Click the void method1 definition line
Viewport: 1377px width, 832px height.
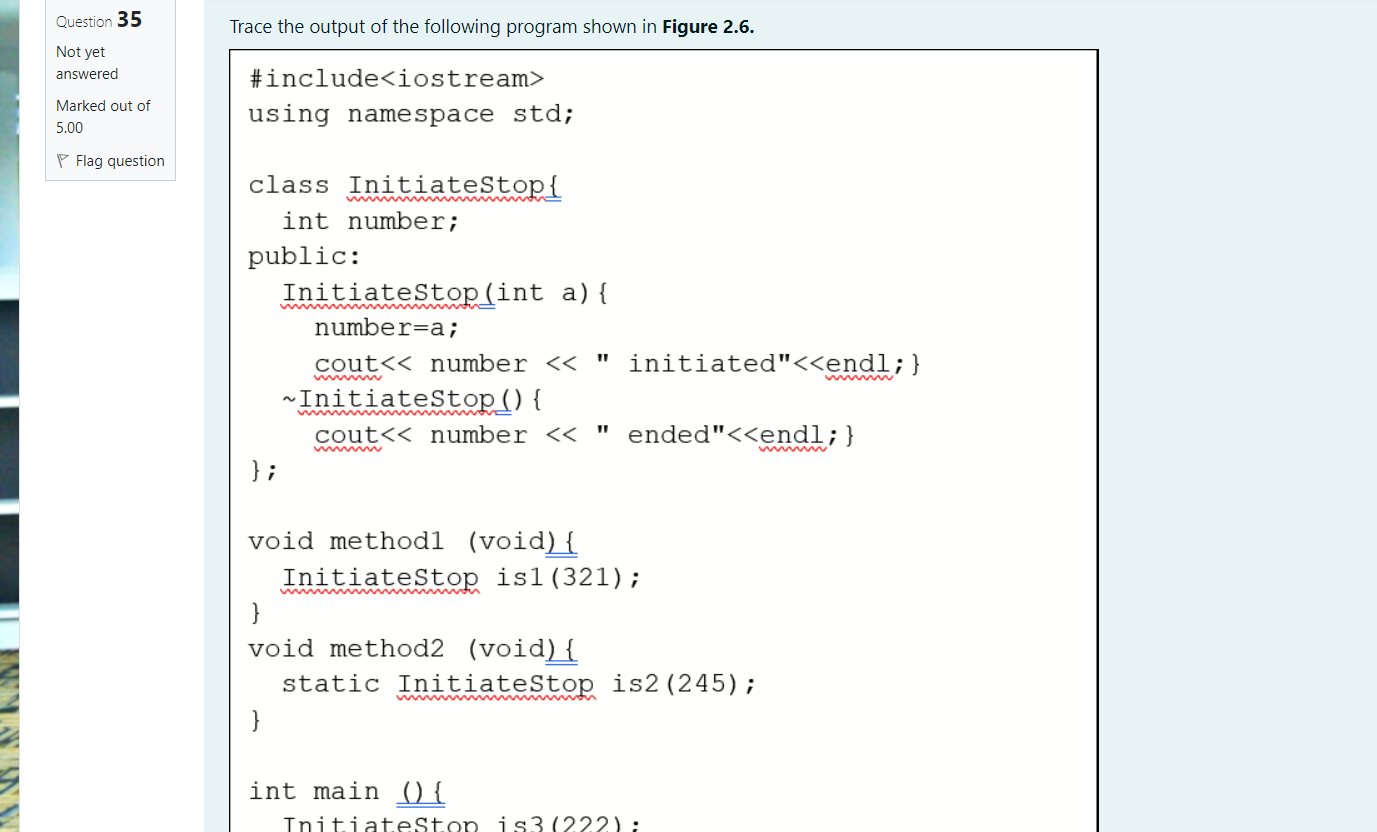click(x=408, y=540)
